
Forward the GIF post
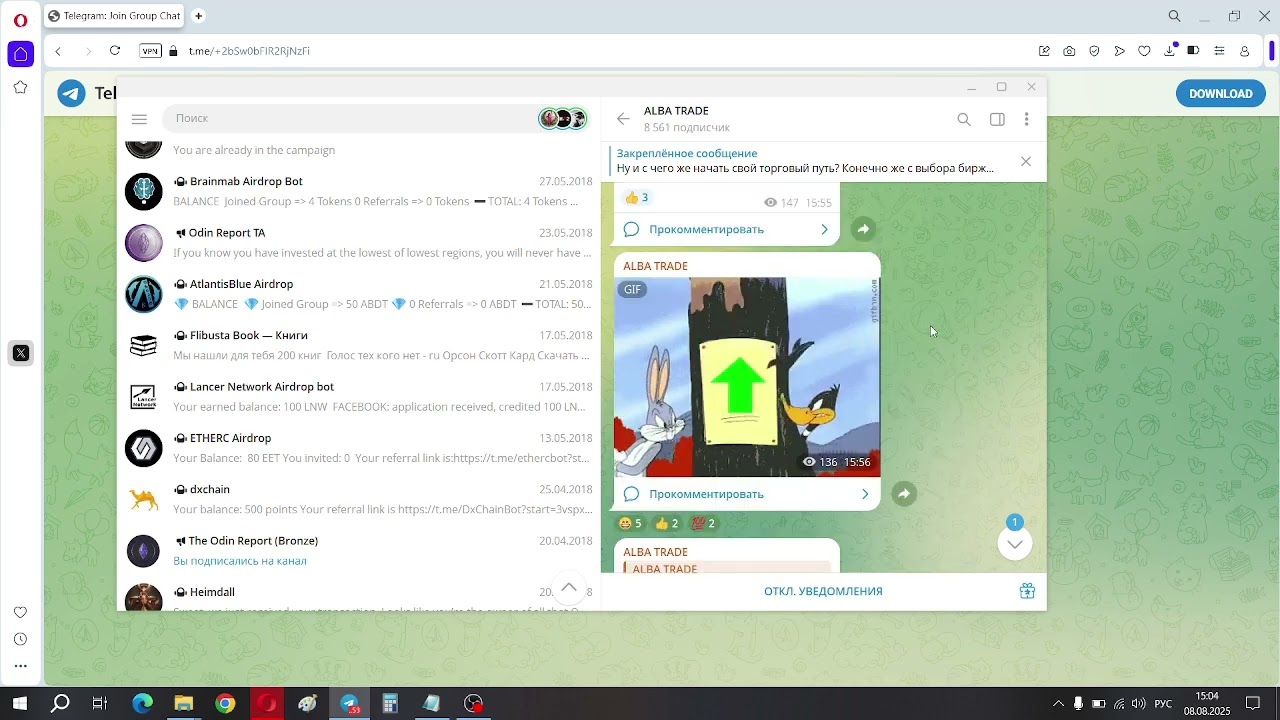pos(904,494)
